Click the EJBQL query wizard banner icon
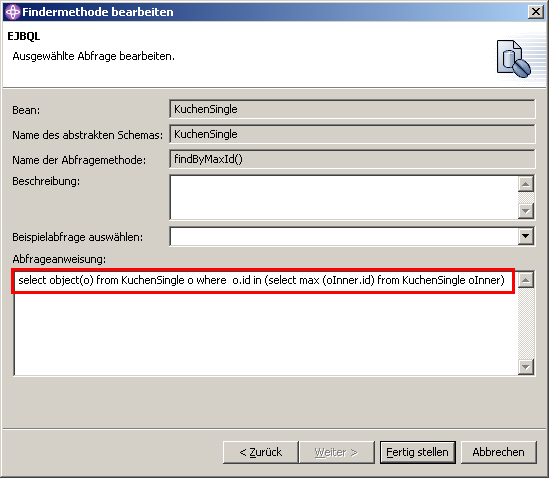 514,58
